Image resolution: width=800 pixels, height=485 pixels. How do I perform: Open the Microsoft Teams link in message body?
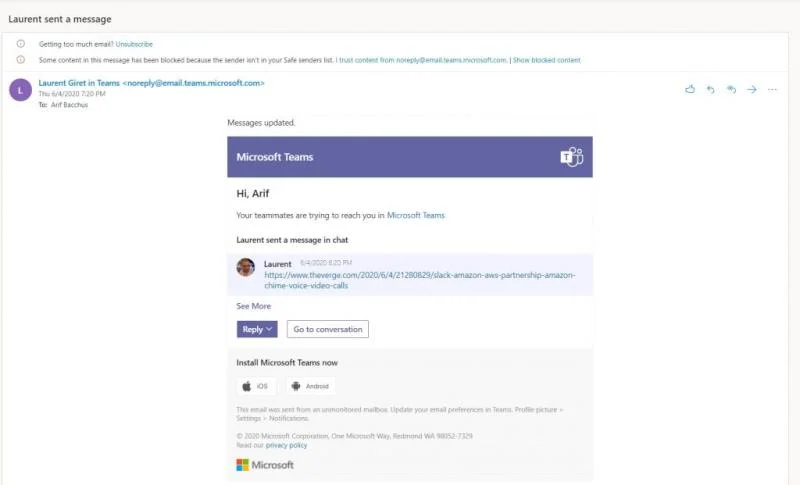(x=416, y=215)
